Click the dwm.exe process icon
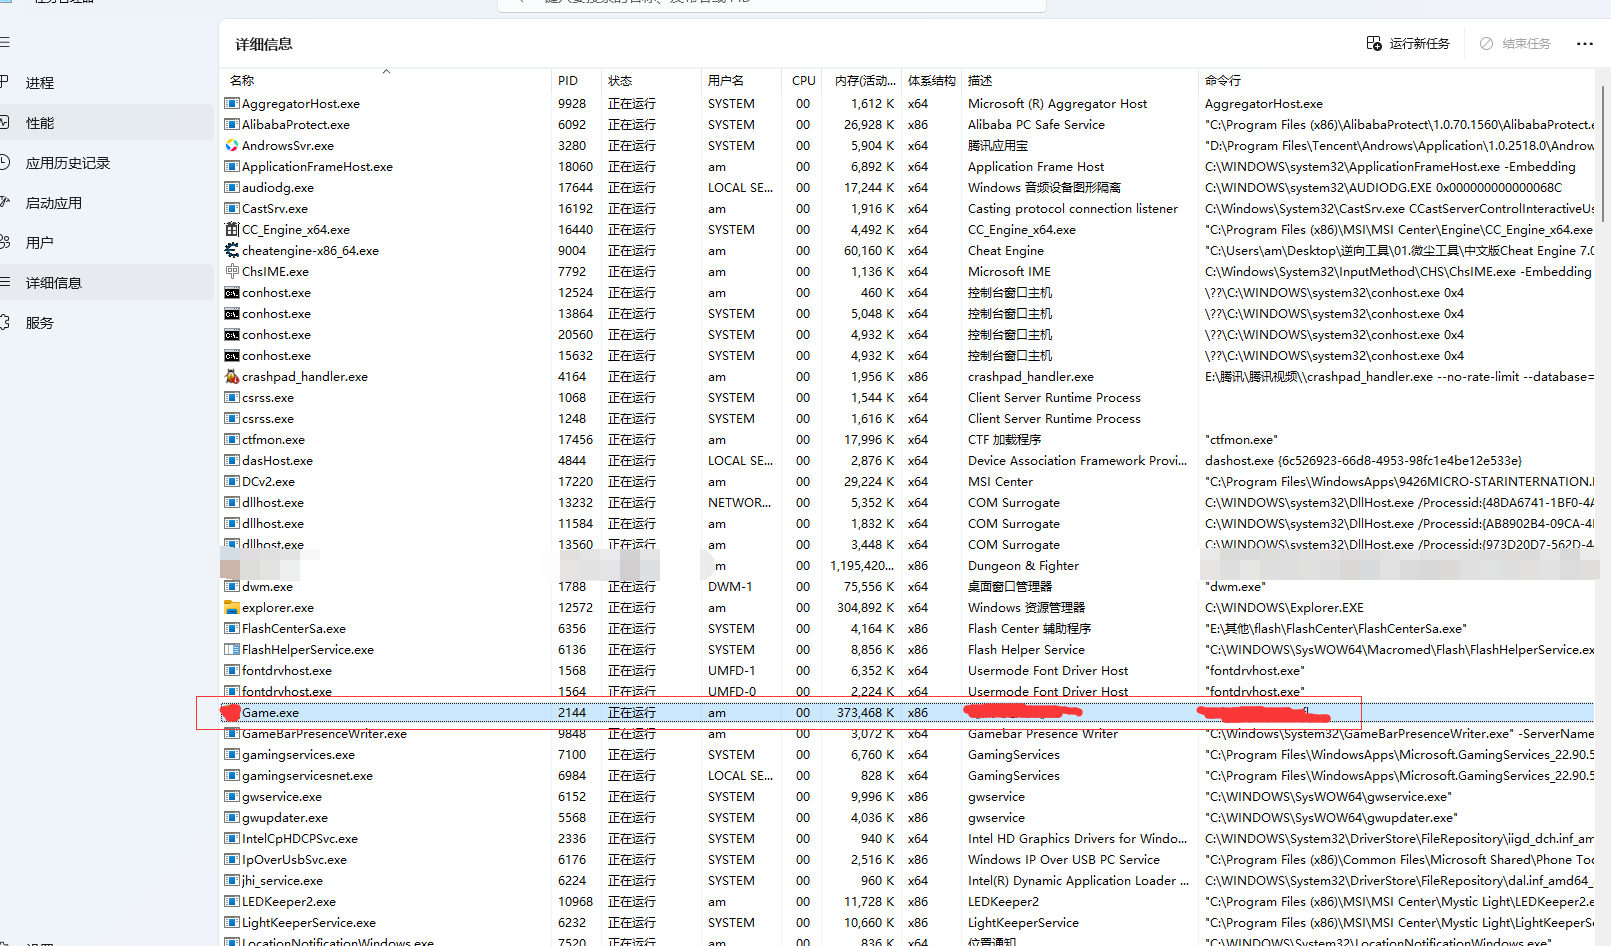Viewport: 1611px width, 946px height. [232, 586]
